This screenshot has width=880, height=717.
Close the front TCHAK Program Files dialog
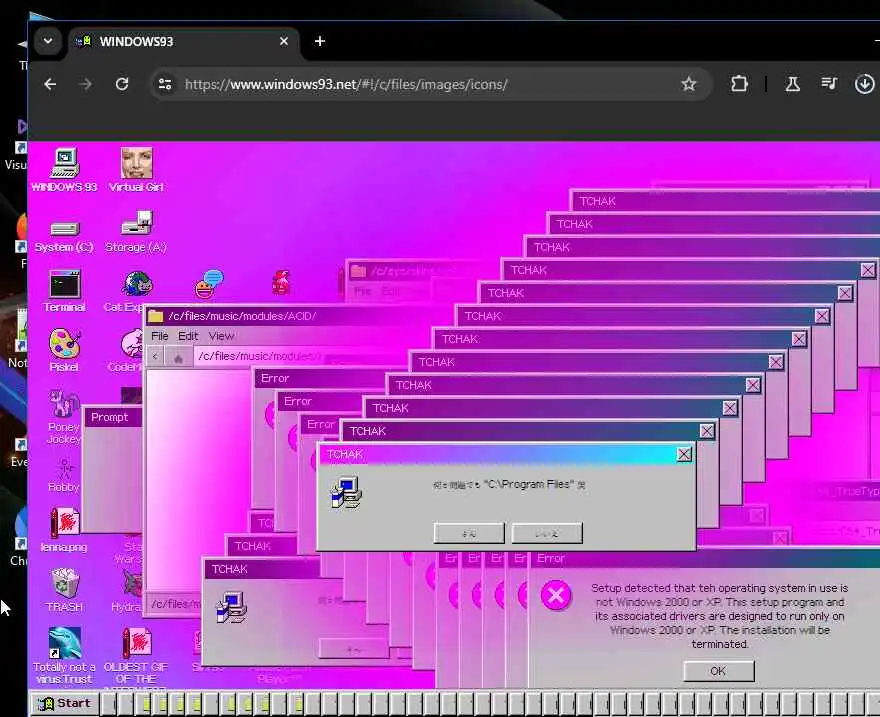point(684,454)
